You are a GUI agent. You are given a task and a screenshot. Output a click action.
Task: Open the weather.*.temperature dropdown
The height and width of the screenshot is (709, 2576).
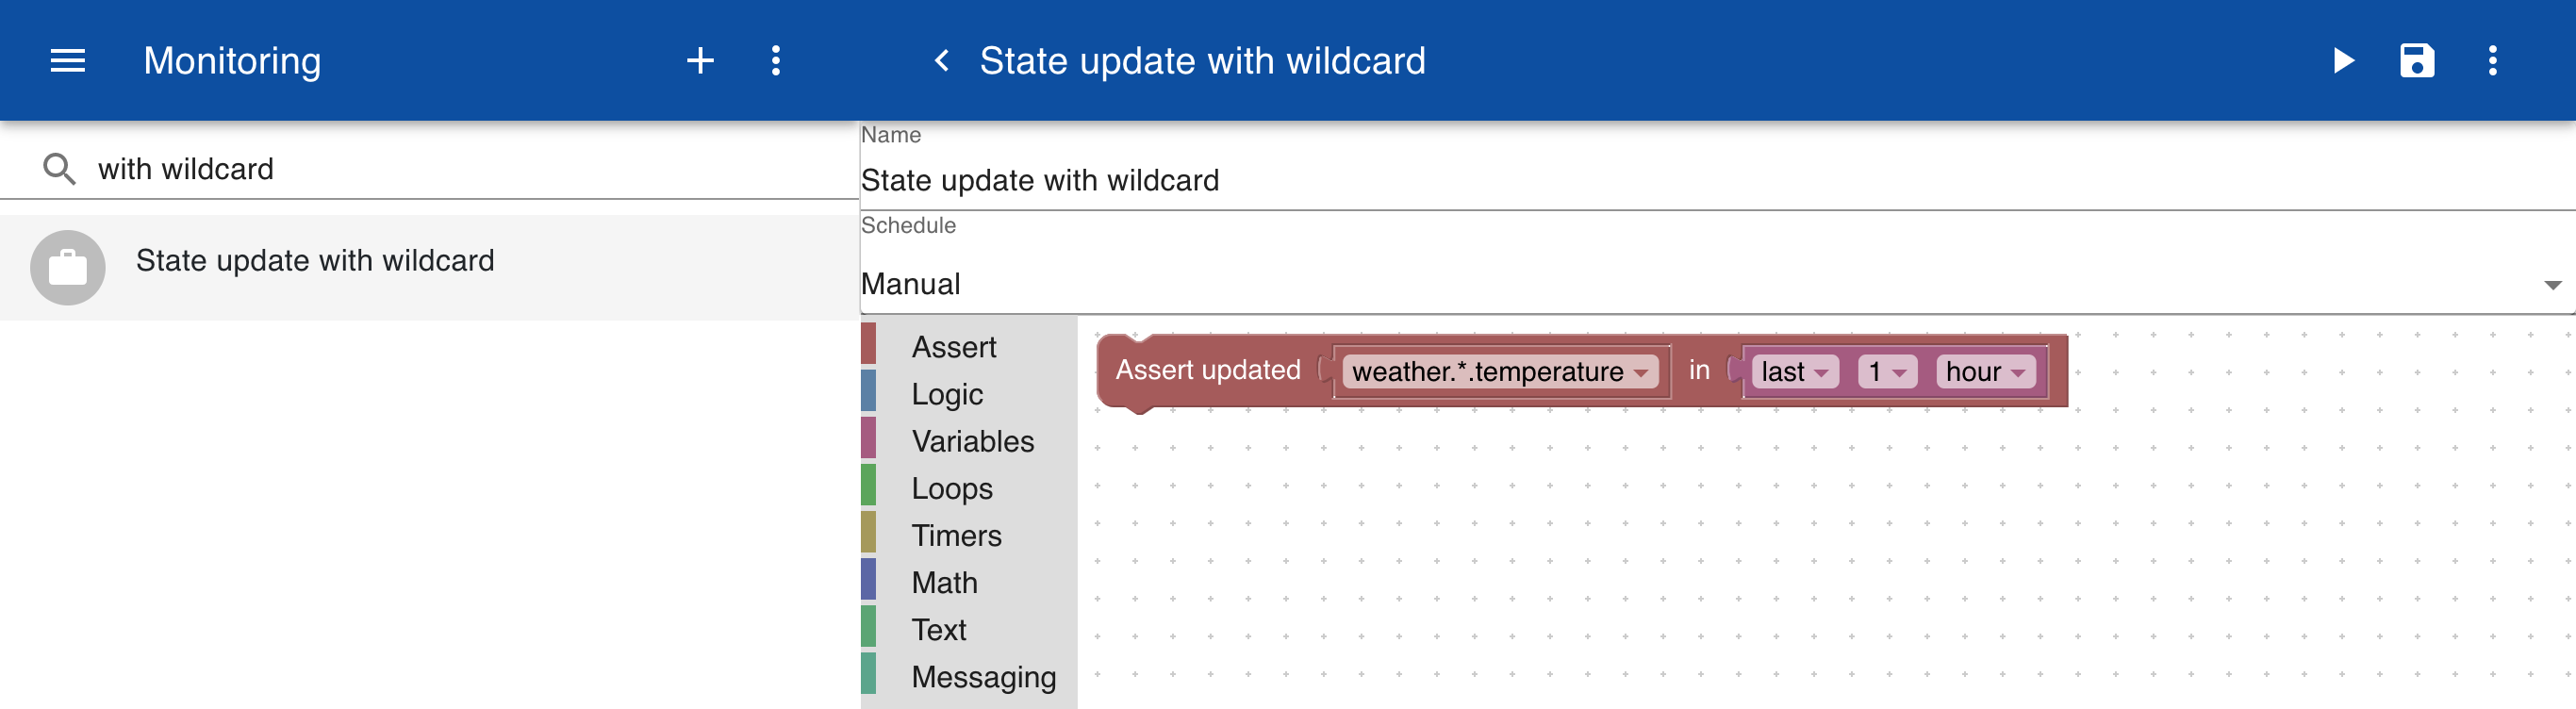pos(1500,372)
